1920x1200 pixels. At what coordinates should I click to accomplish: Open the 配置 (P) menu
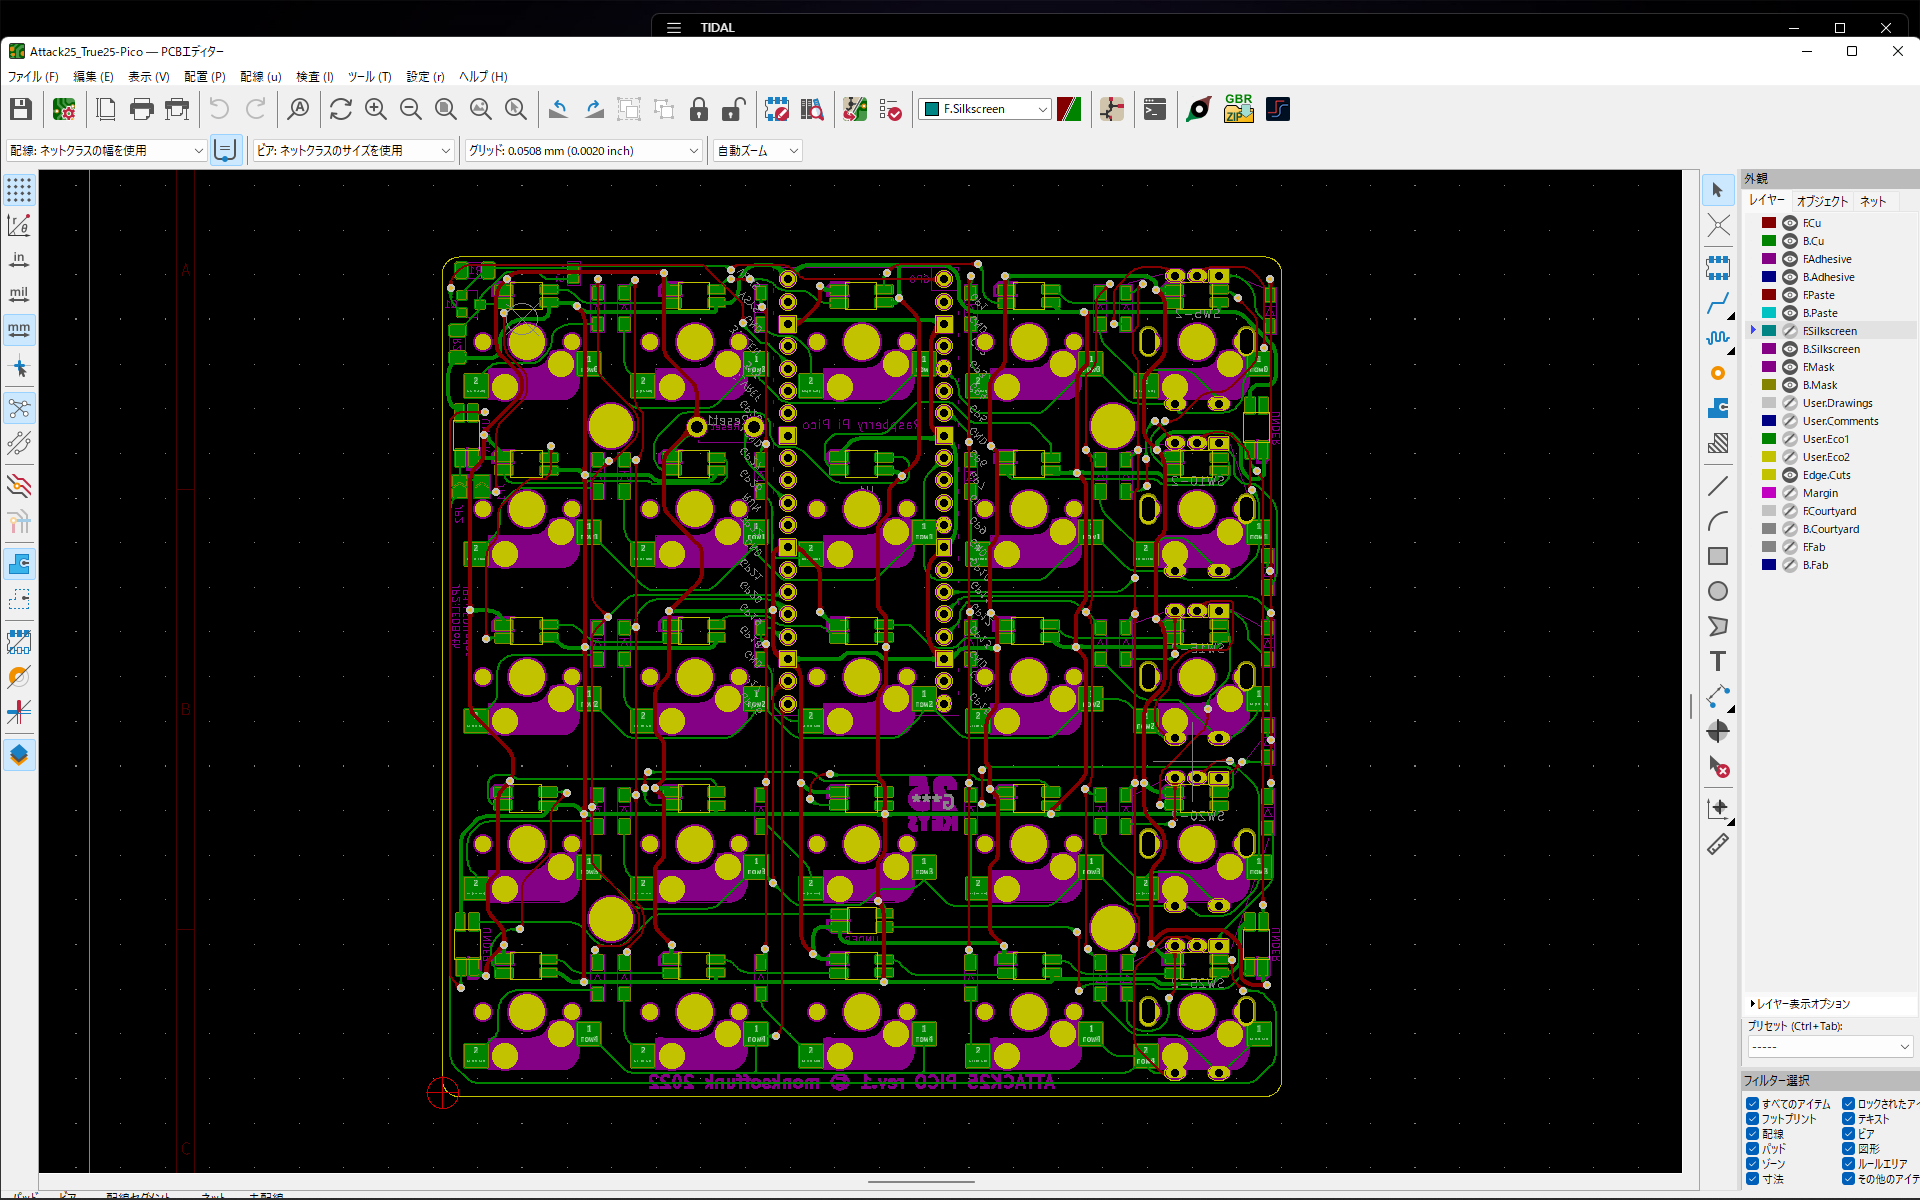click(204, 77)
